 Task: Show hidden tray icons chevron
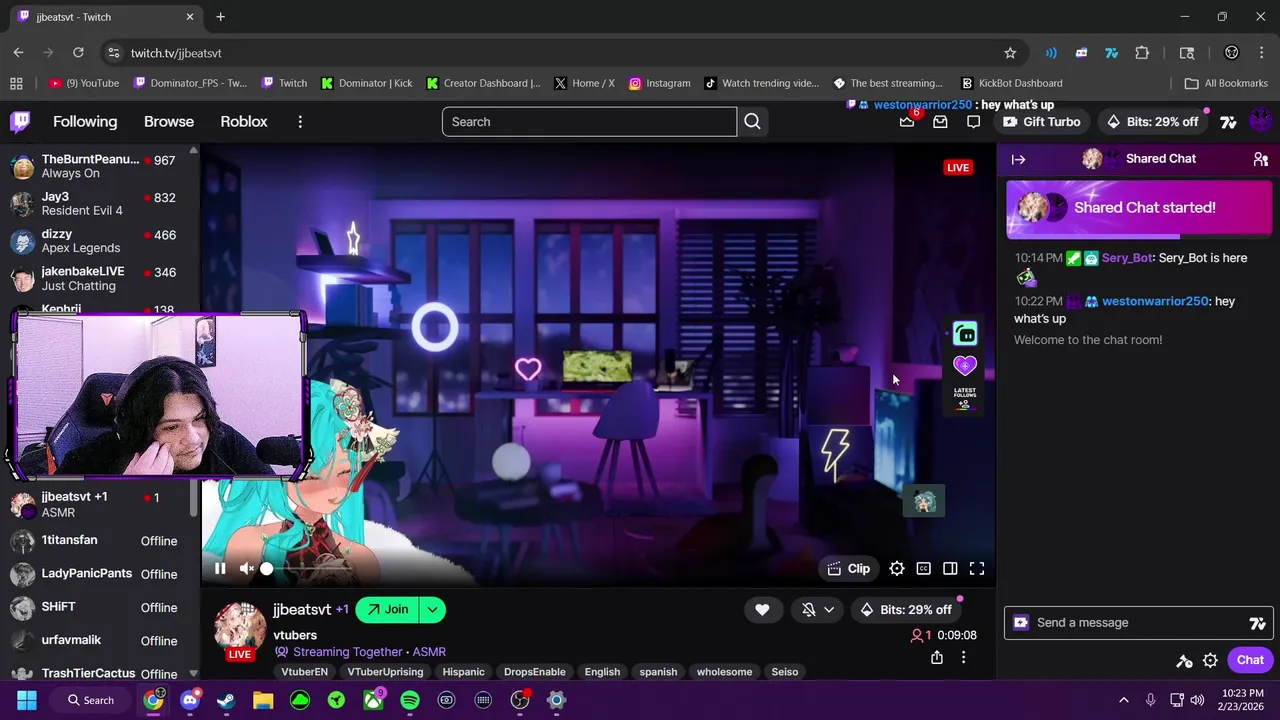[x=1123, y=700]
